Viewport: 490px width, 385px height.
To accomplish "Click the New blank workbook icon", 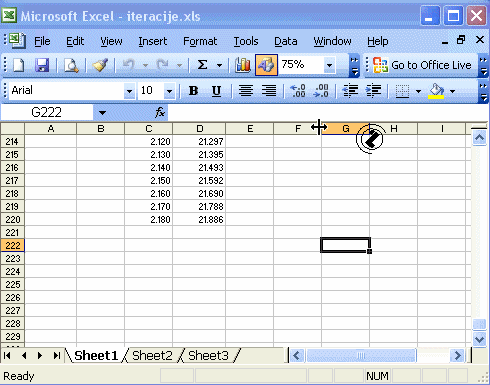I will point(19,65).
